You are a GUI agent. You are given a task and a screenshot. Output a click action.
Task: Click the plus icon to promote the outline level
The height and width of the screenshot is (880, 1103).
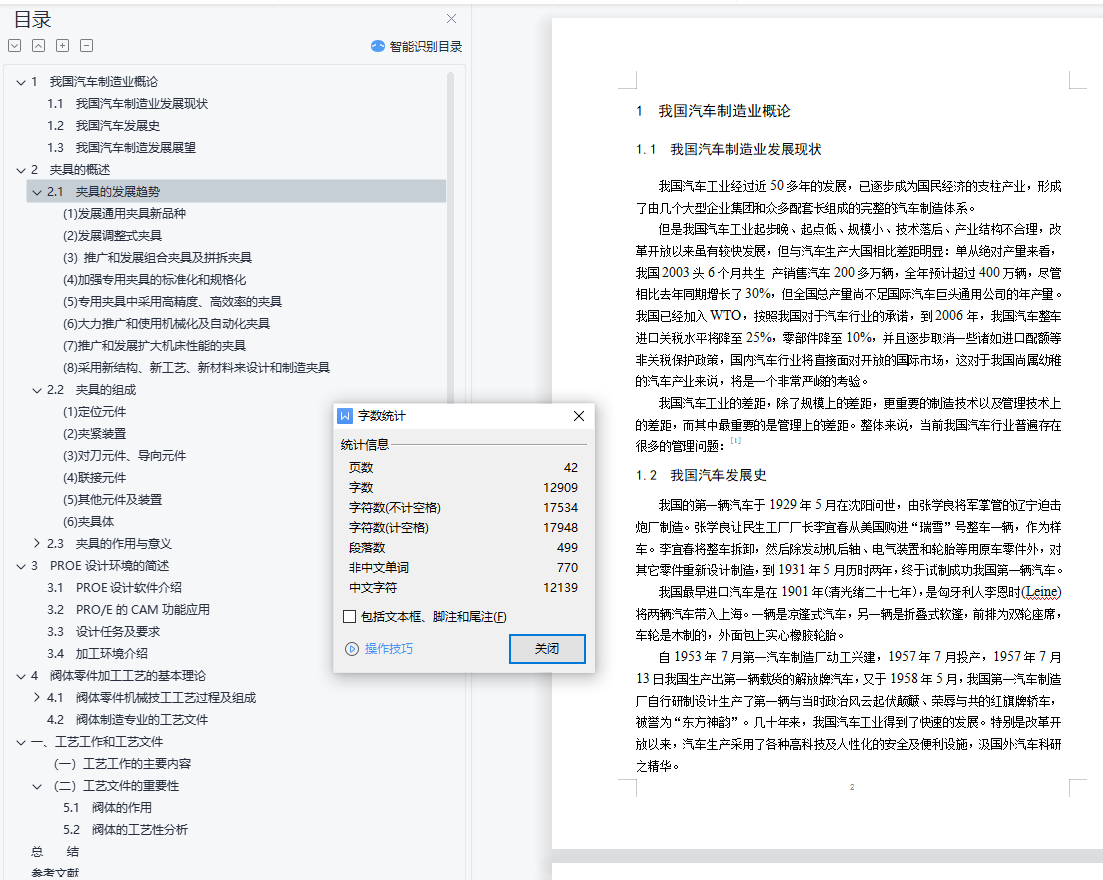coord(63,46)
